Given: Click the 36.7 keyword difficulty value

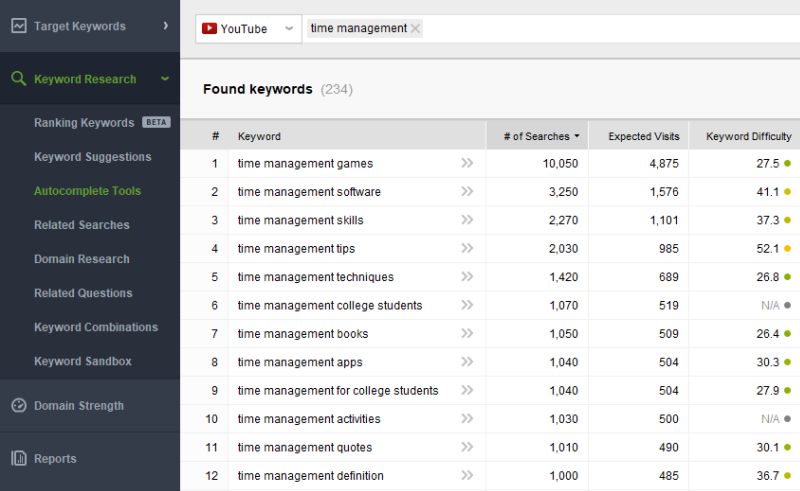Looking at the screenshot, I should click(x=767, y=476).
